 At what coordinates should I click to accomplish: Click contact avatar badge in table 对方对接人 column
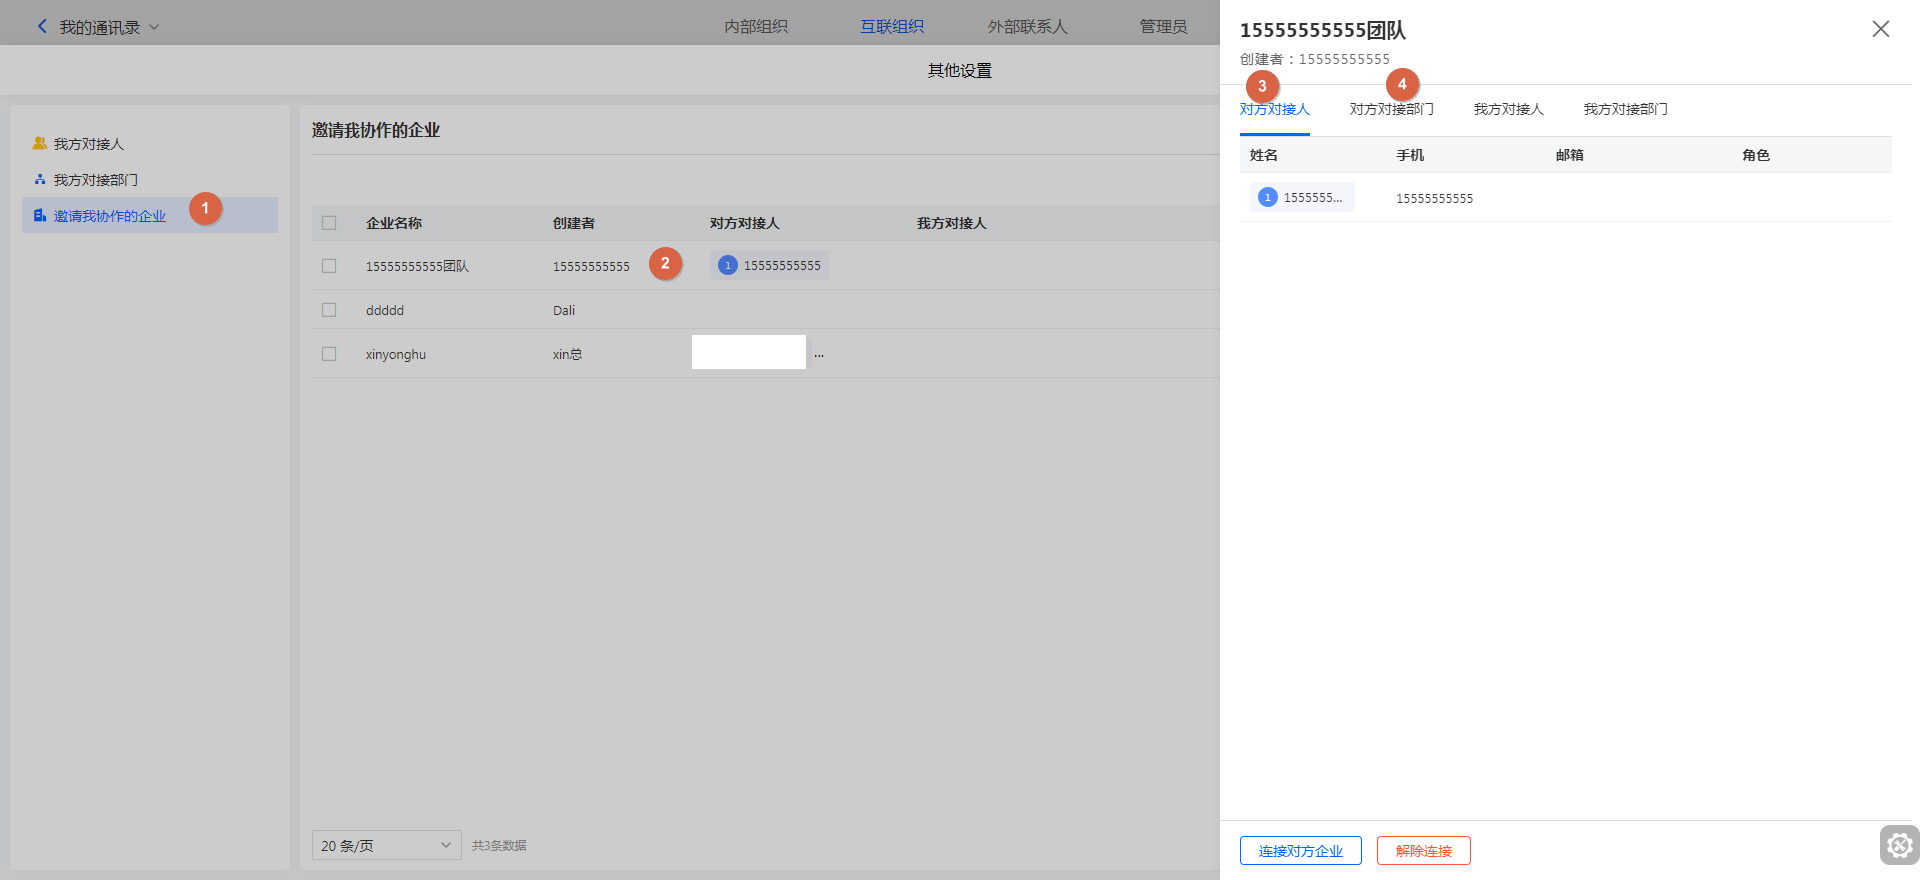click(728, 265)
